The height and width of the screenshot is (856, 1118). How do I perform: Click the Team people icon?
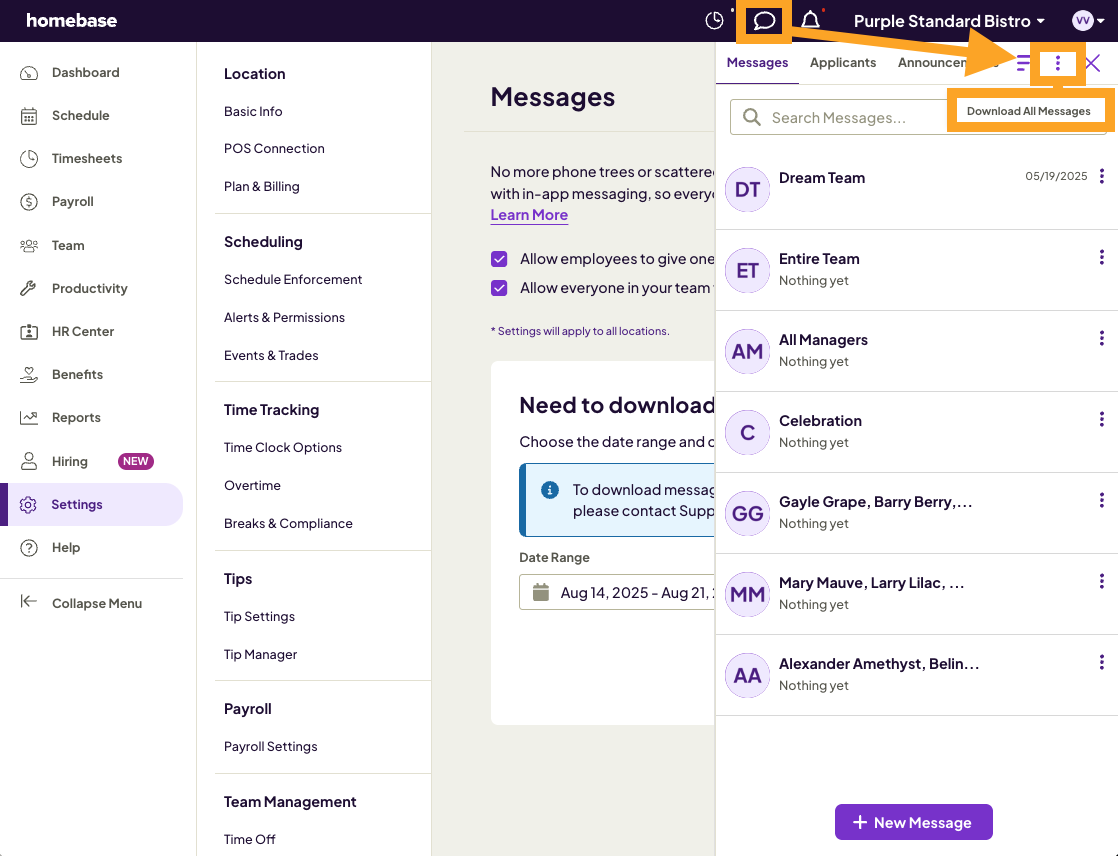[29, 246]
